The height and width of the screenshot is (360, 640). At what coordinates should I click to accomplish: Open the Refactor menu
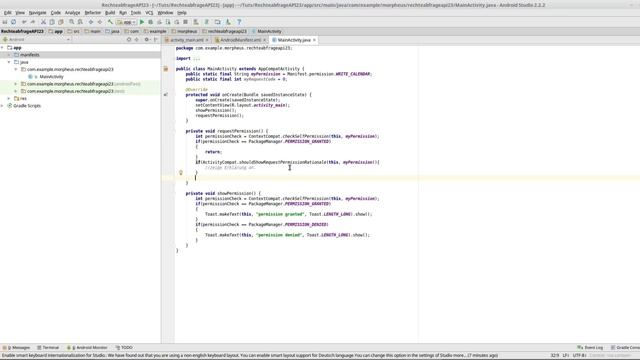92,13
